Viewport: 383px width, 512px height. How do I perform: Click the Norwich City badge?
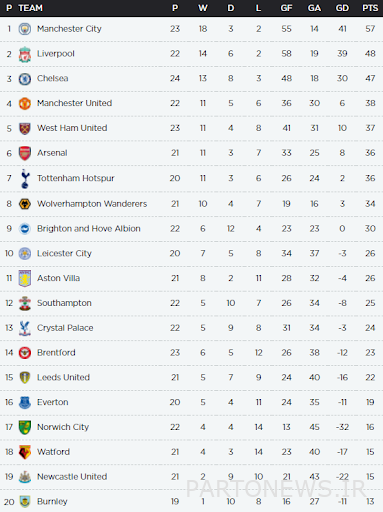[x=25, y=427]
